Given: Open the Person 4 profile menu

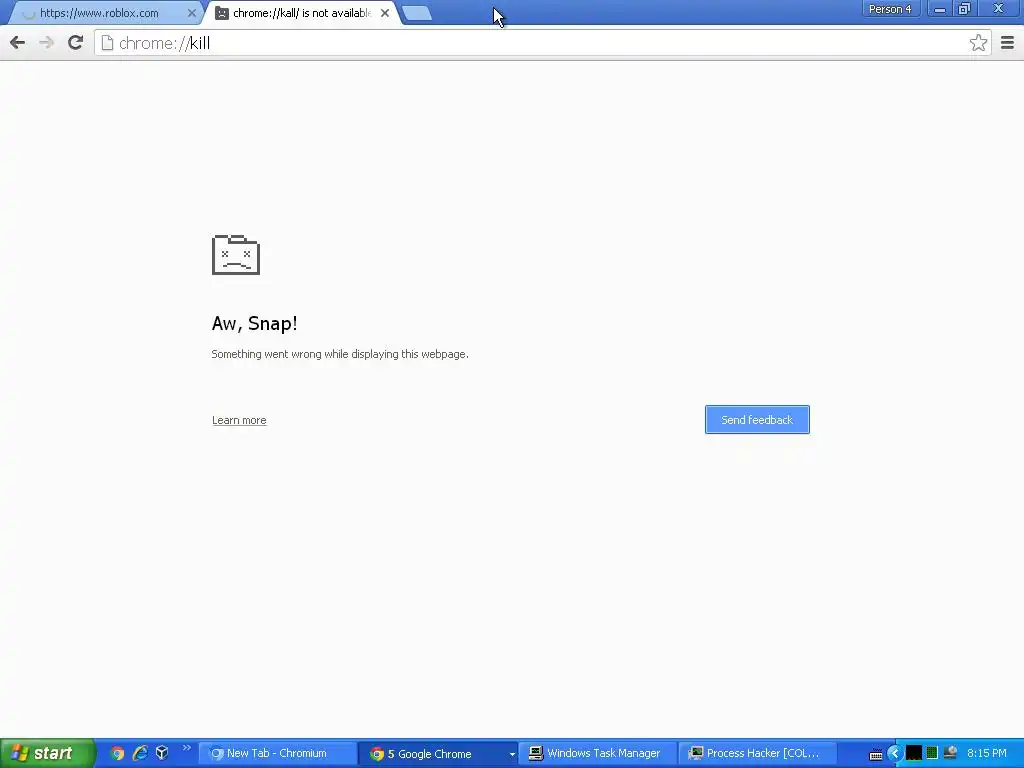Looking at the screenshot, I should 889,9.
